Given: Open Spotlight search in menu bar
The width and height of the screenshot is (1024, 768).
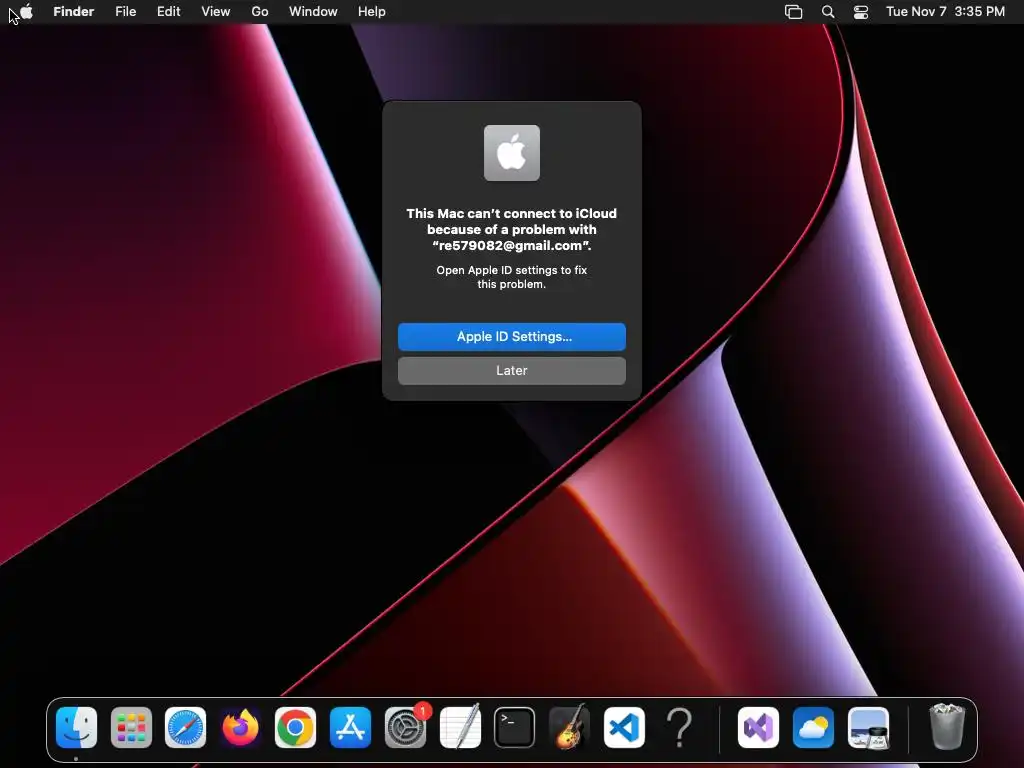Looking at the screenshot, I should point(827,12).
